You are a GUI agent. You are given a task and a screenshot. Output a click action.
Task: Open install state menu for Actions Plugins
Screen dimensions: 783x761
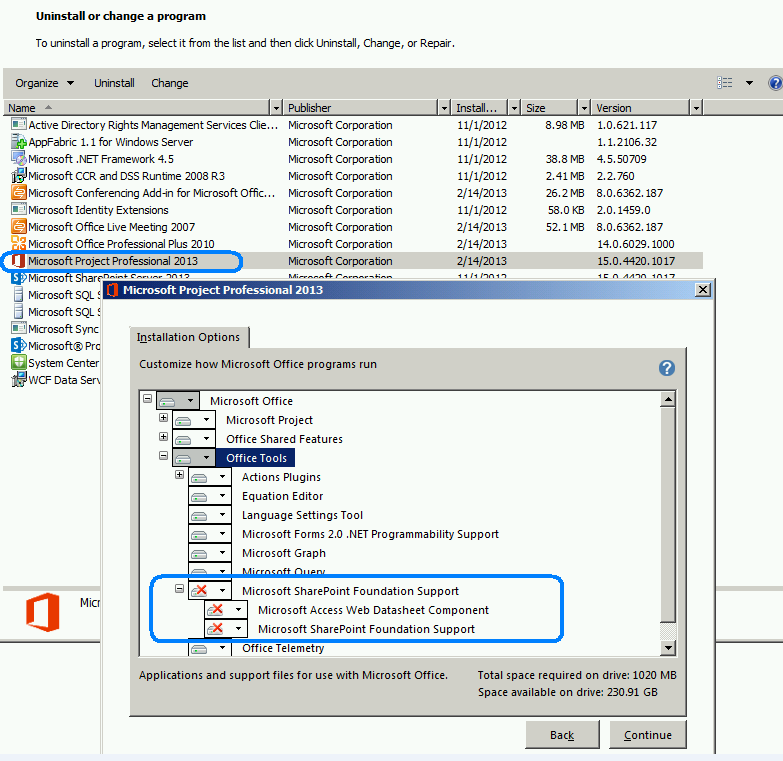click(x=210, y=477)
